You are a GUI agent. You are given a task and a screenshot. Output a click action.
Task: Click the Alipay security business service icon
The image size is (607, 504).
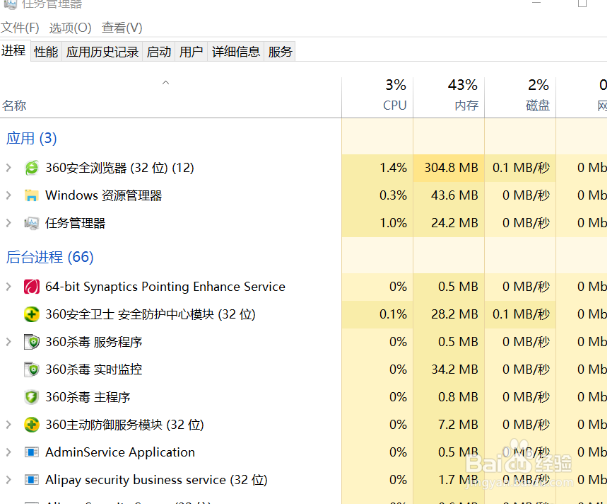tap(32, 480)
